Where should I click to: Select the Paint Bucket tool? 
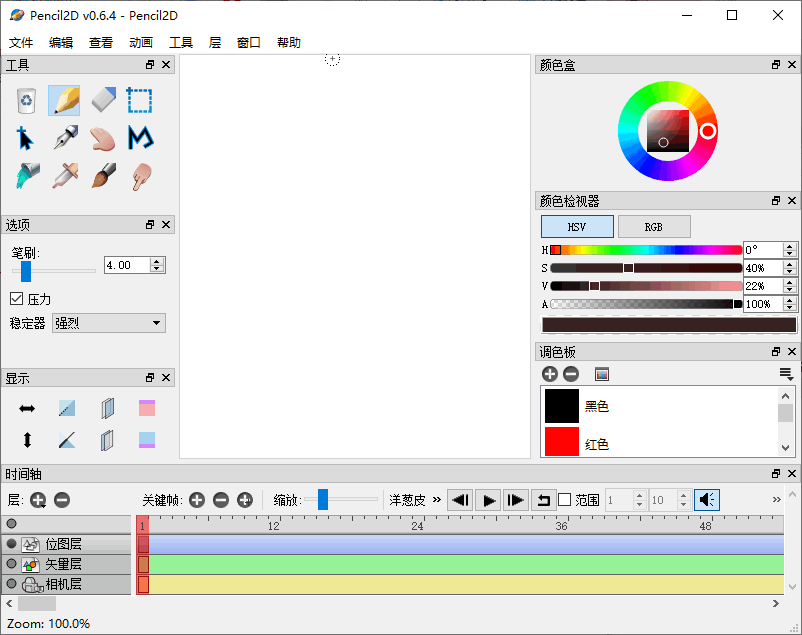[27, 176]
